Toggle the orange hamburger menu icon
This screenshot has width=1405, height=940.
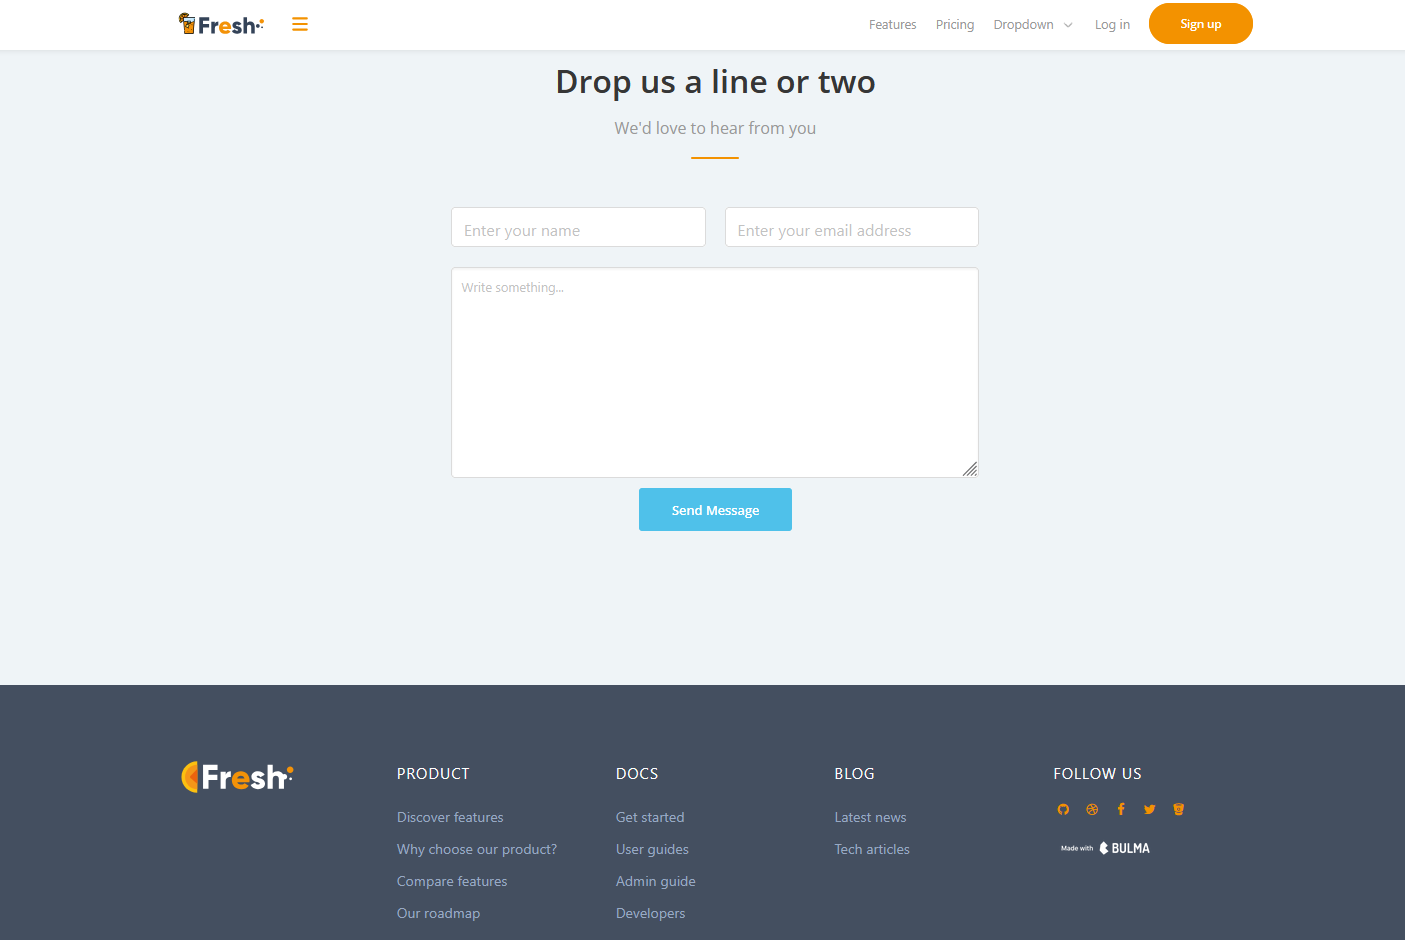click(x=300, y=24)
